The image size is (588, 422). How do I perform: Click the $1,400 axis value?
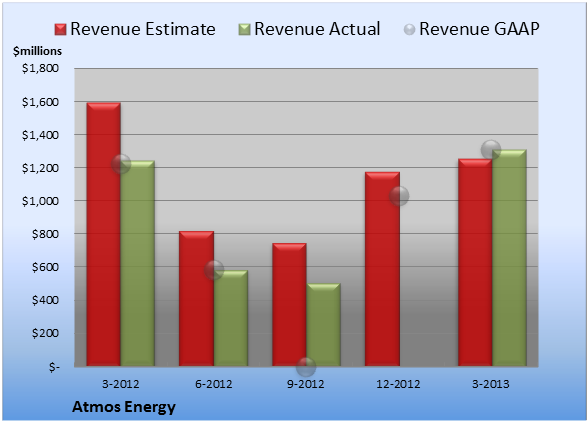click(x=40, y=135)
